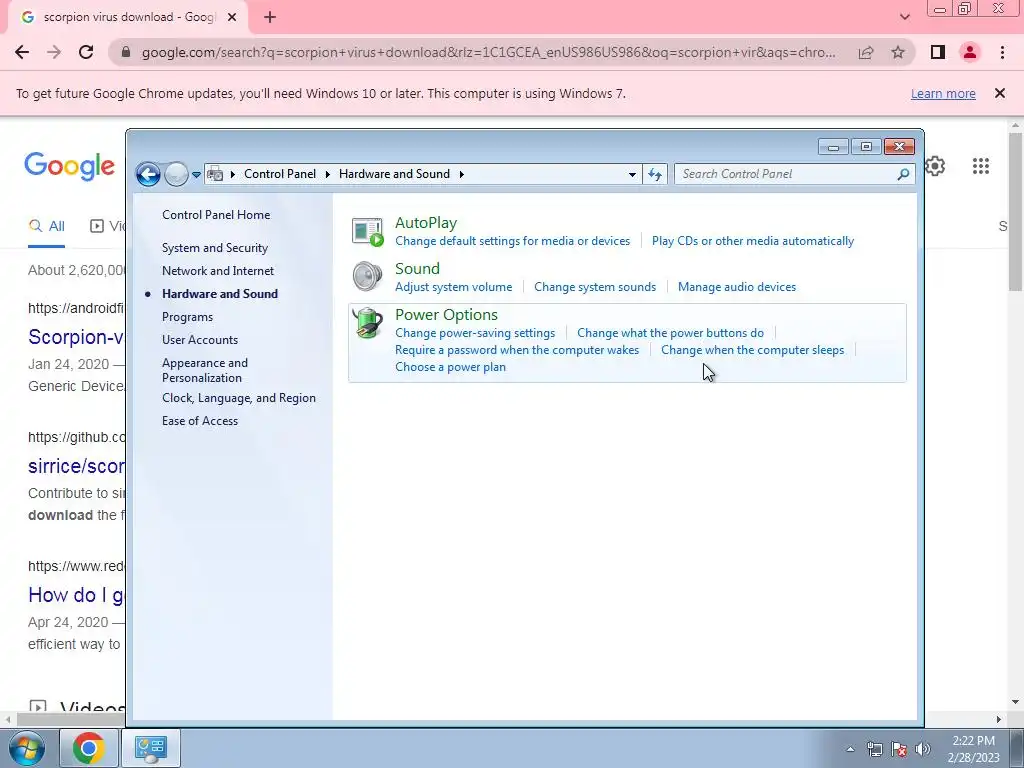Viewport: 1024px width, 768px height.
Task: Click Change power-saving settings
Action: coord(475,333)
